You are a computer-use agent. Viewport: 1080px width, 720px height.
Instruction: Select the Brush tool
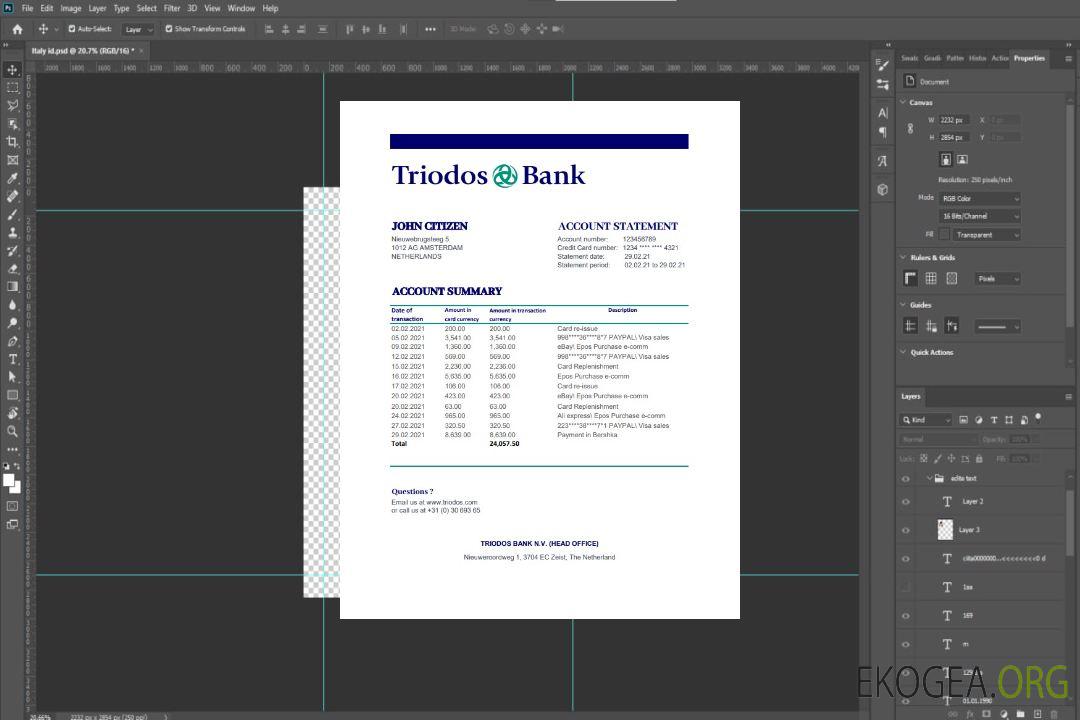coord(12,214)
